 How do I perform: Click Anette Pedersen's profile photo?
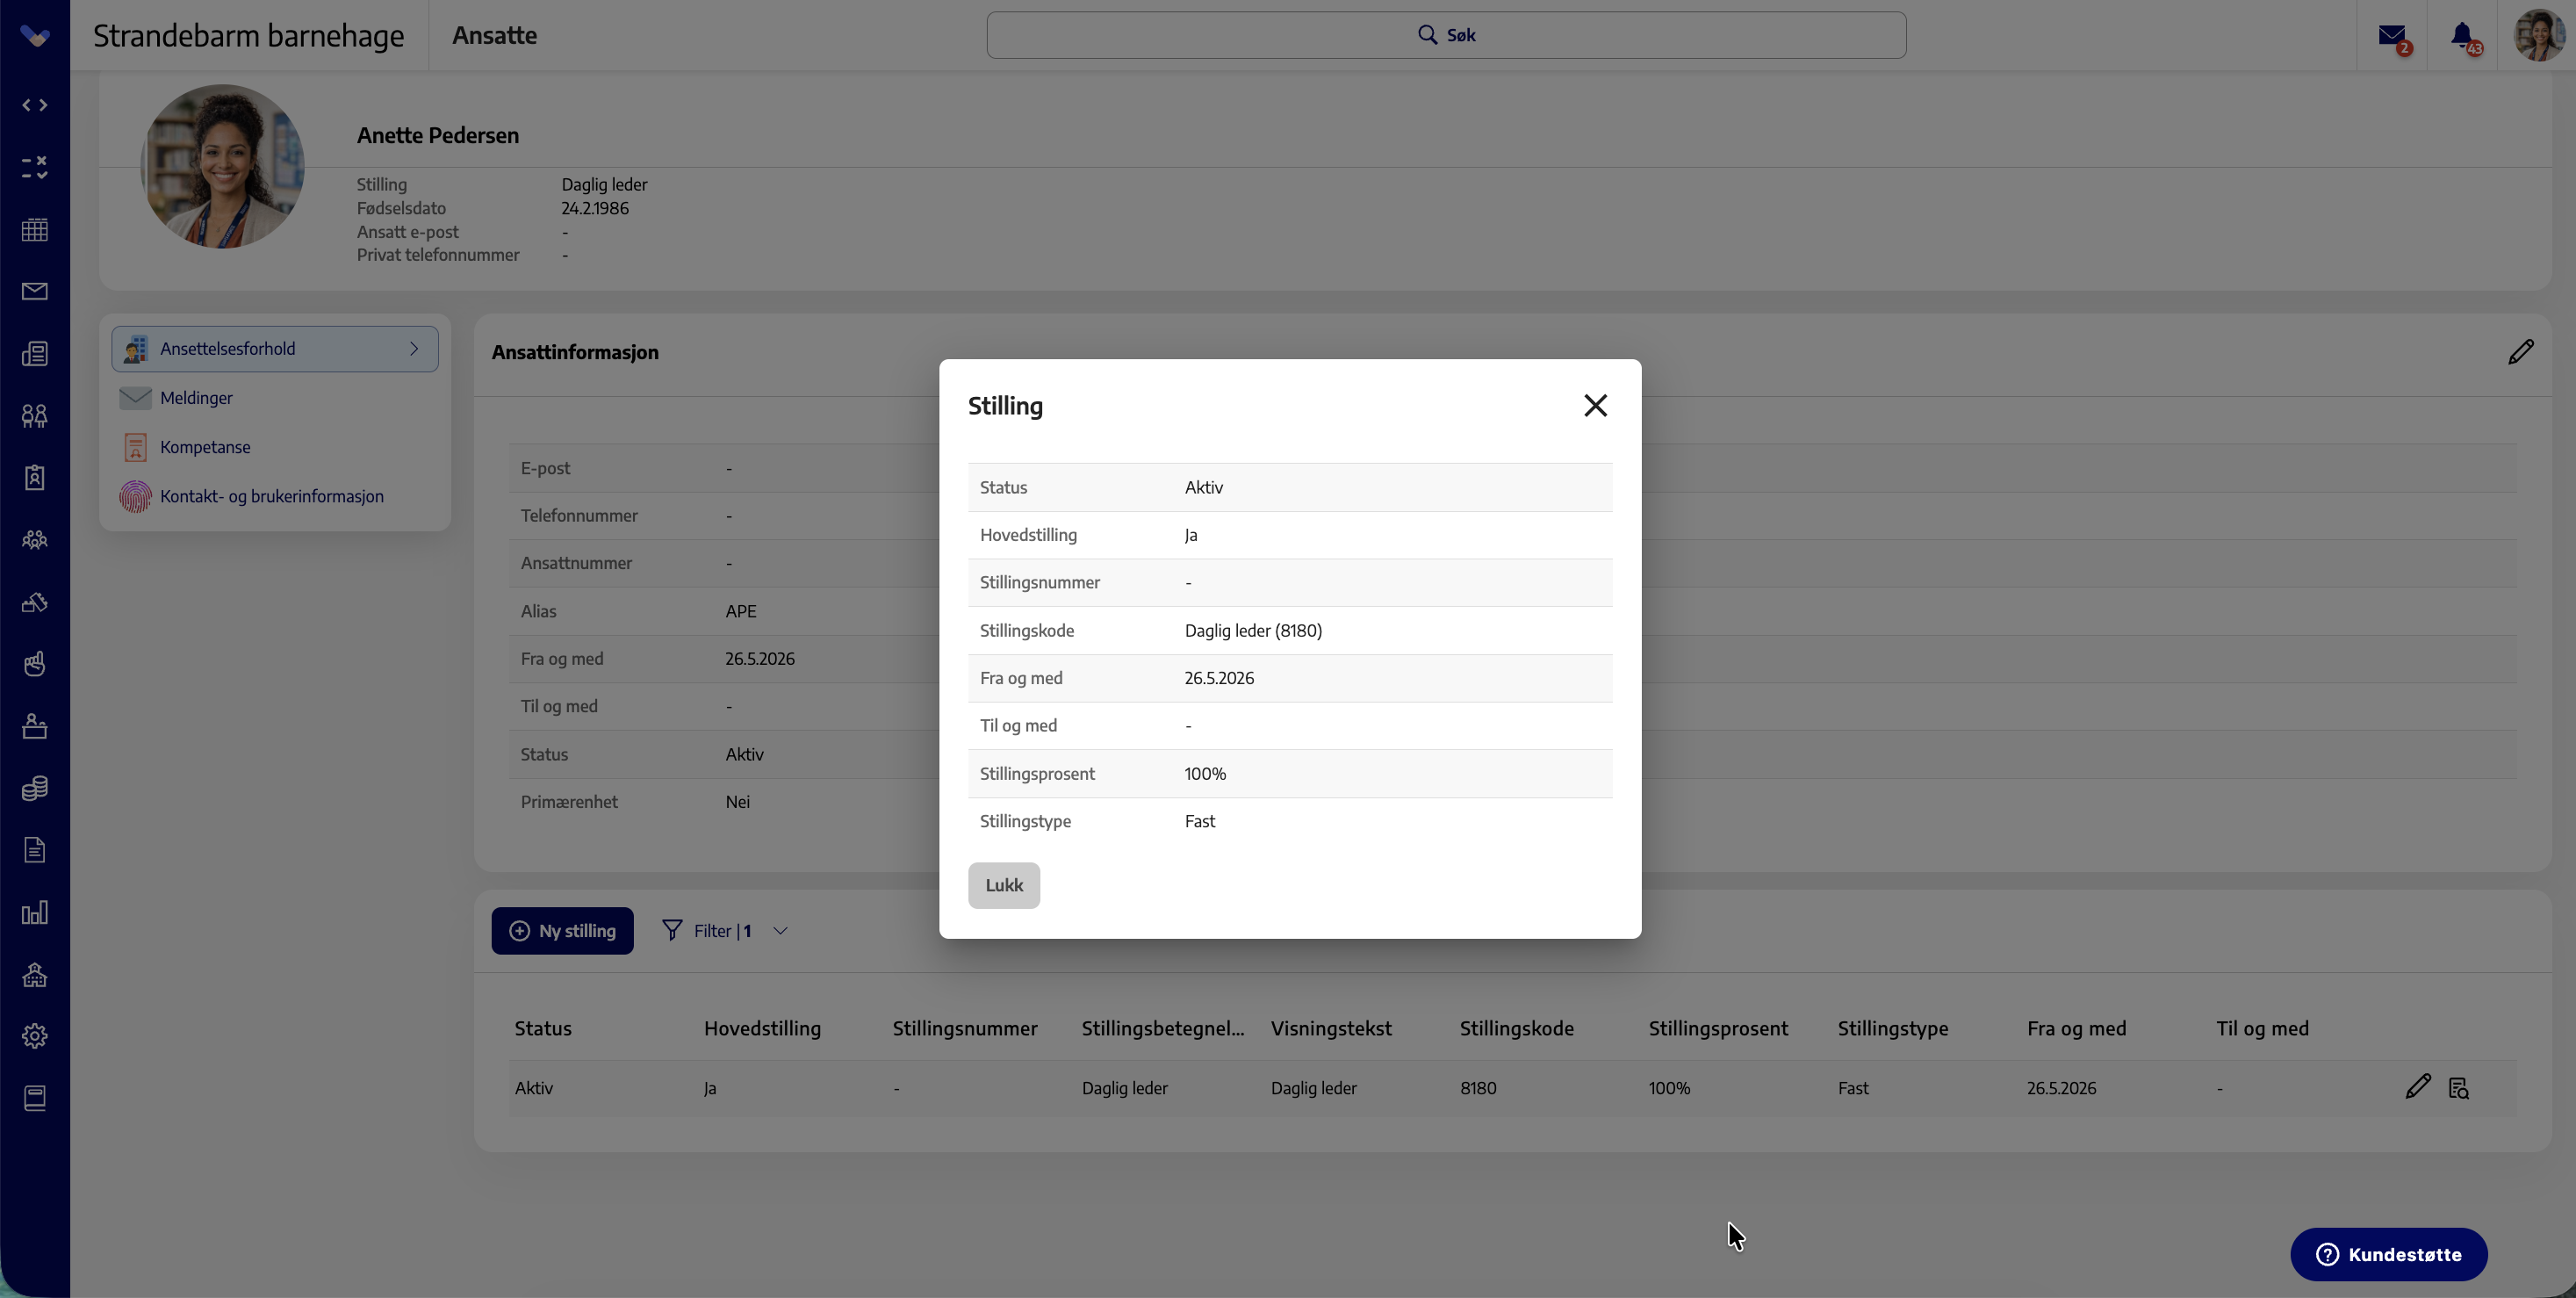coord(222,166)
